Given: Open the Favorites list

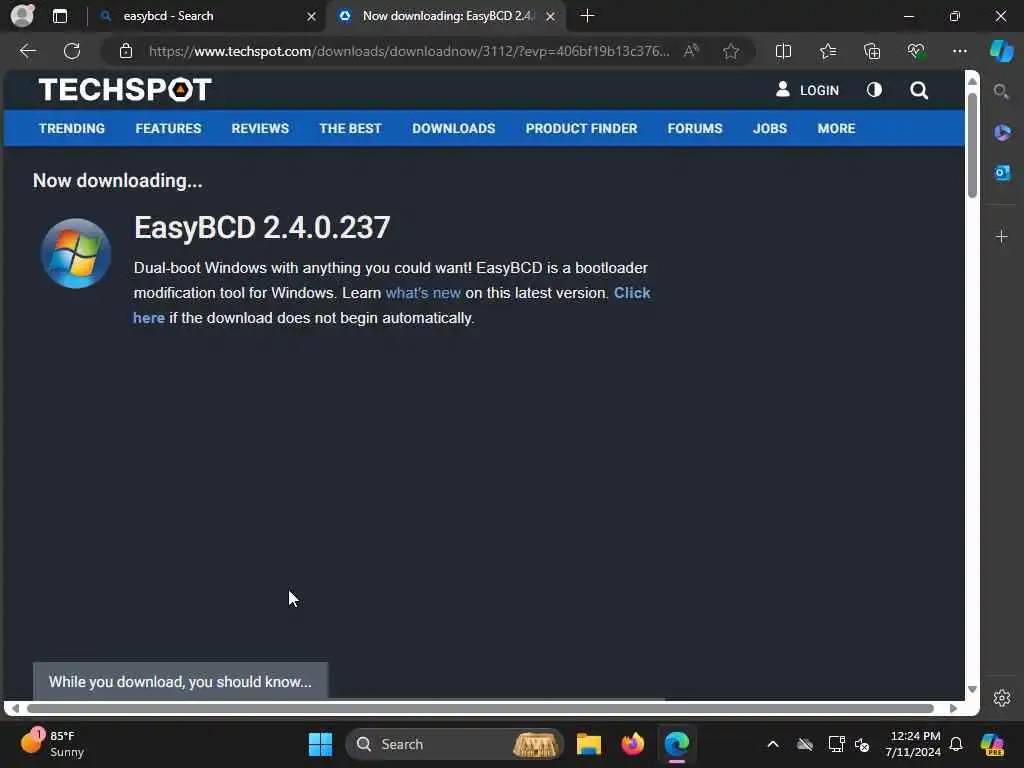Looking at the screenshot, I should click(x=827, y=51).
